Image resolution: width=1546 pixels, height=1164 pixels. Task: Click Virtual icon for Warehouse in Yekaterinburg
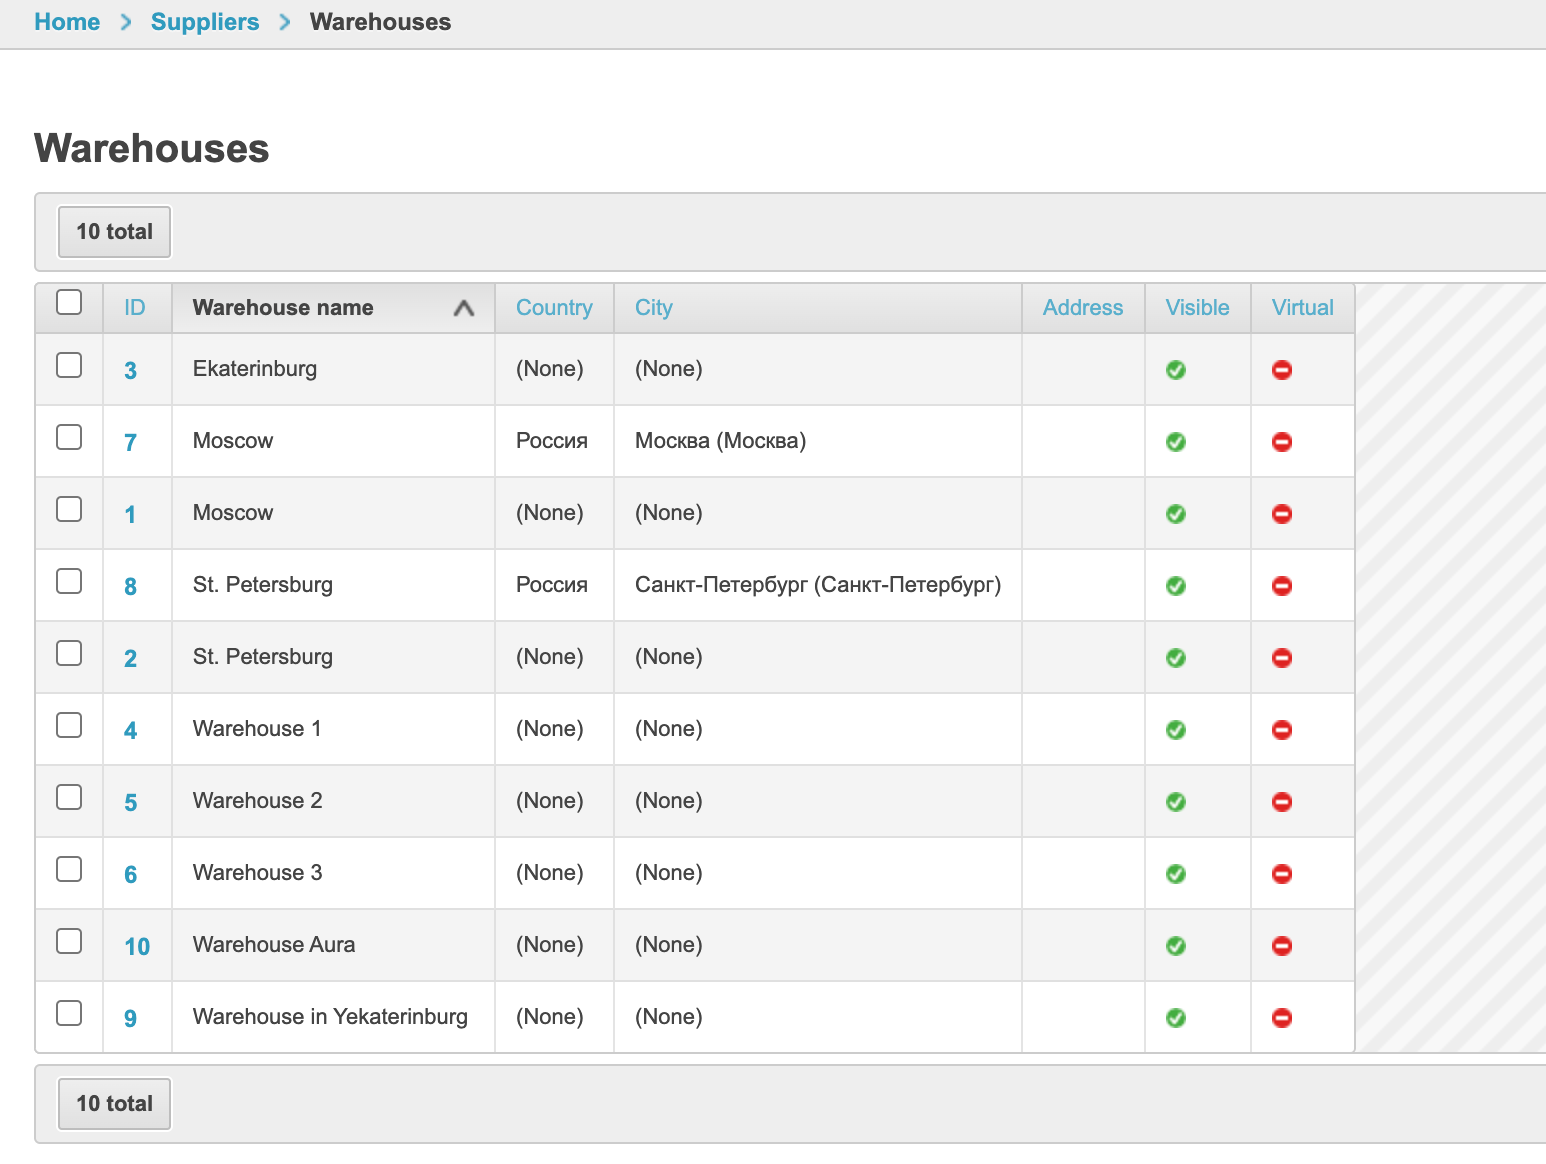point(1281,1018)
